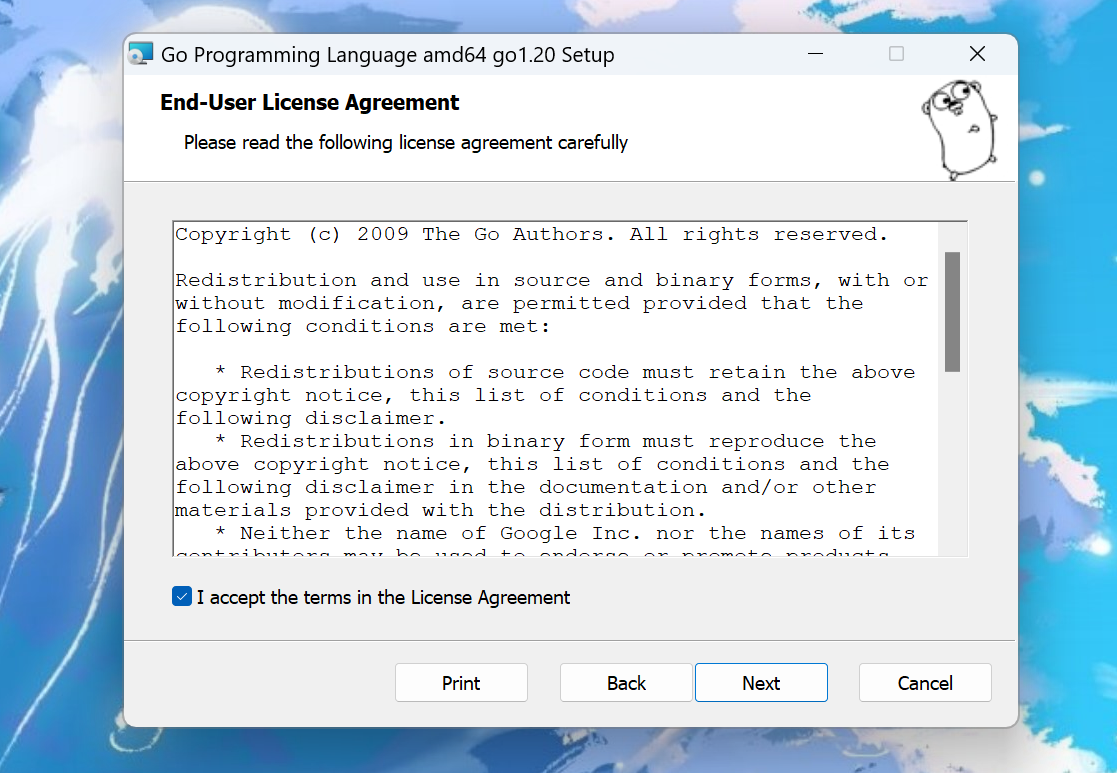
Task: Click the Go Programming Language Setup title text
Action: click(388, 55)
